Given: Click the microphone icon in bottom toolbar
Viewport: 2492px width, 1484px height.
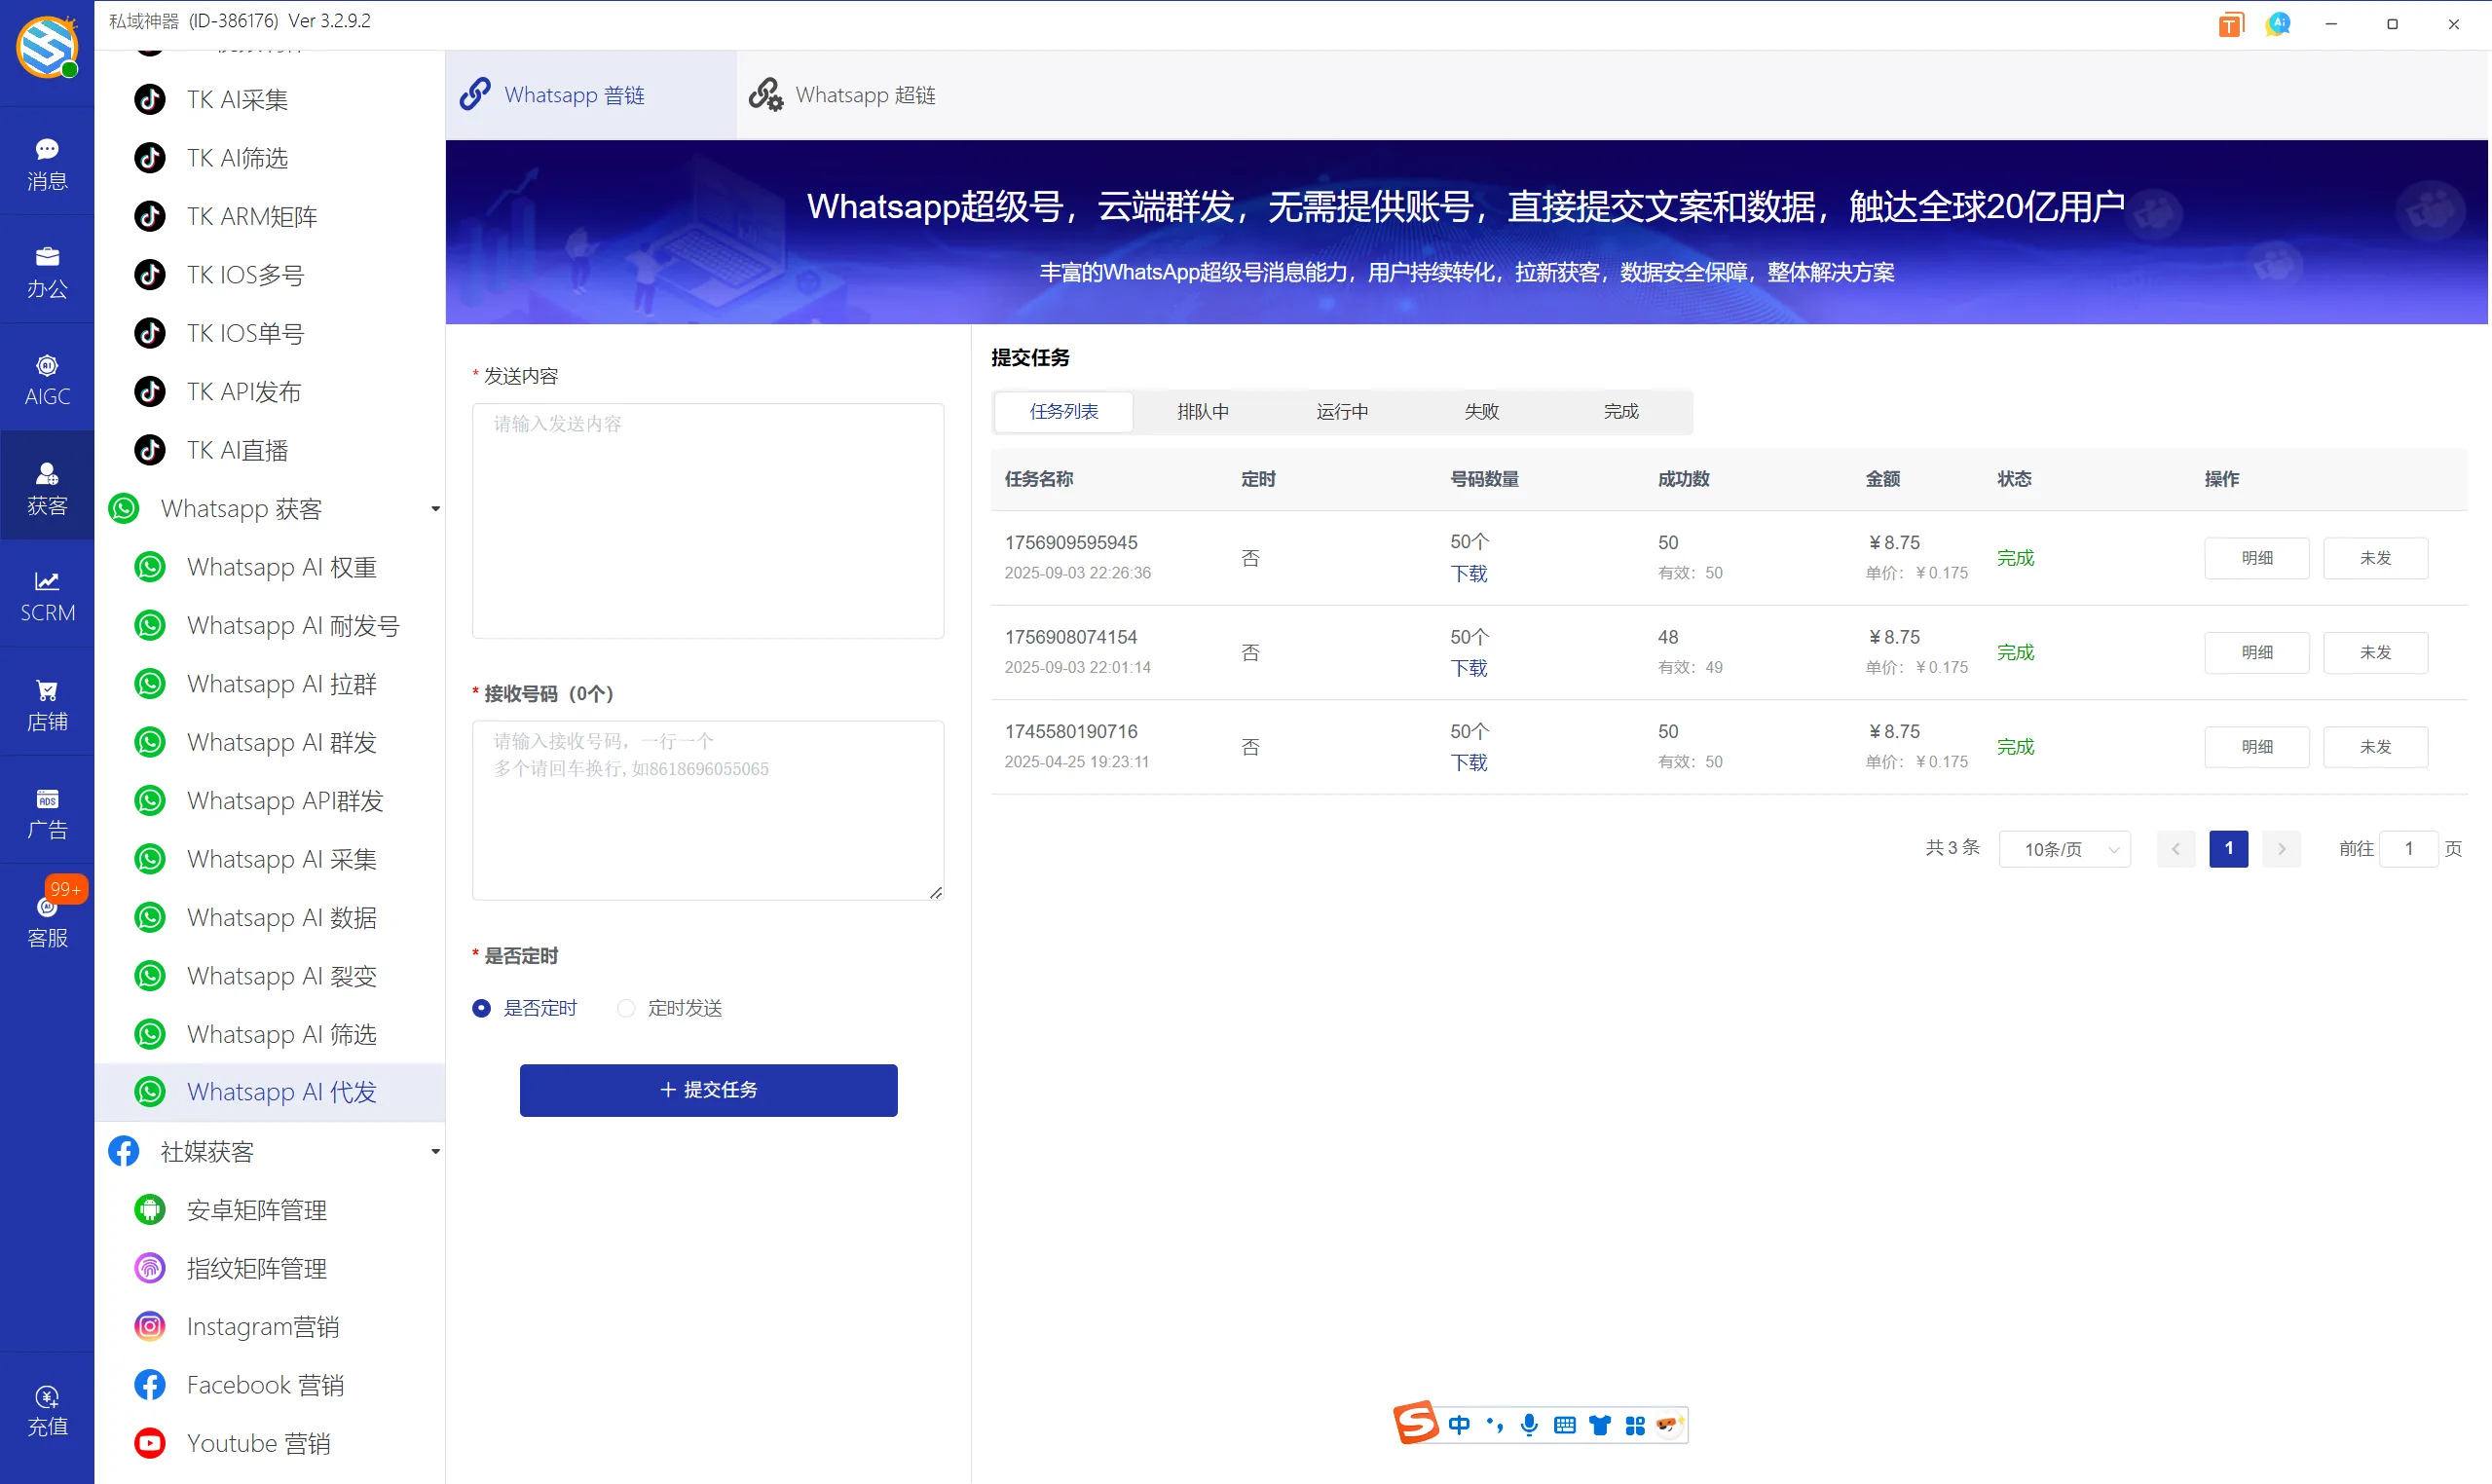Looking at the screenshot, I should (x=1528, y=1425).
